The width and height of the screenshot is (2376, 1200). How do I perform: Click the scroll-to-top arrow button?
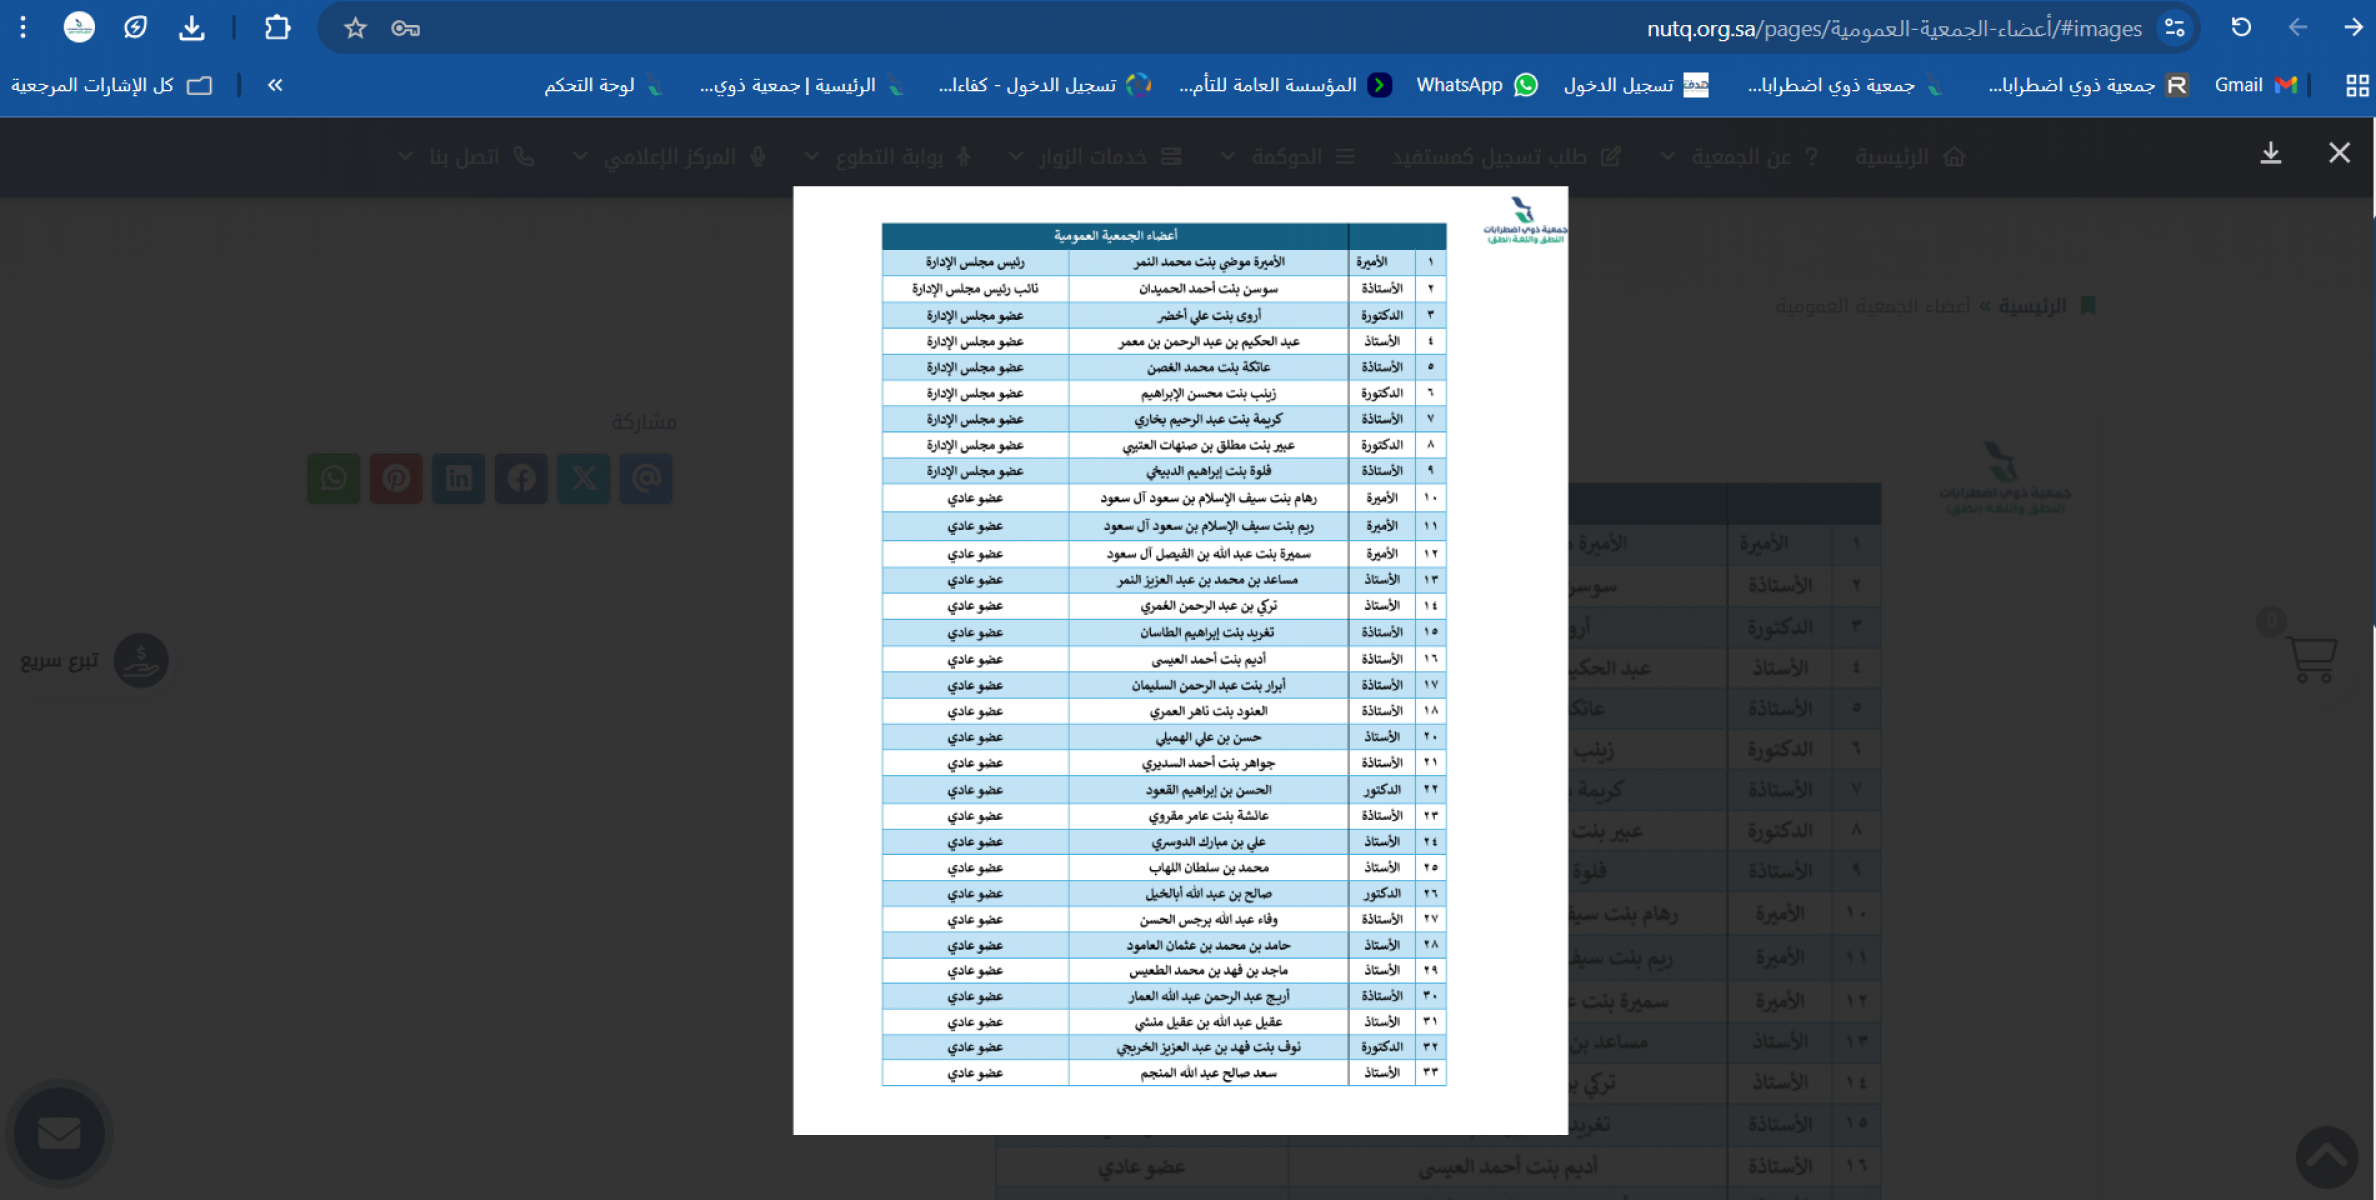point(2327,1158)
